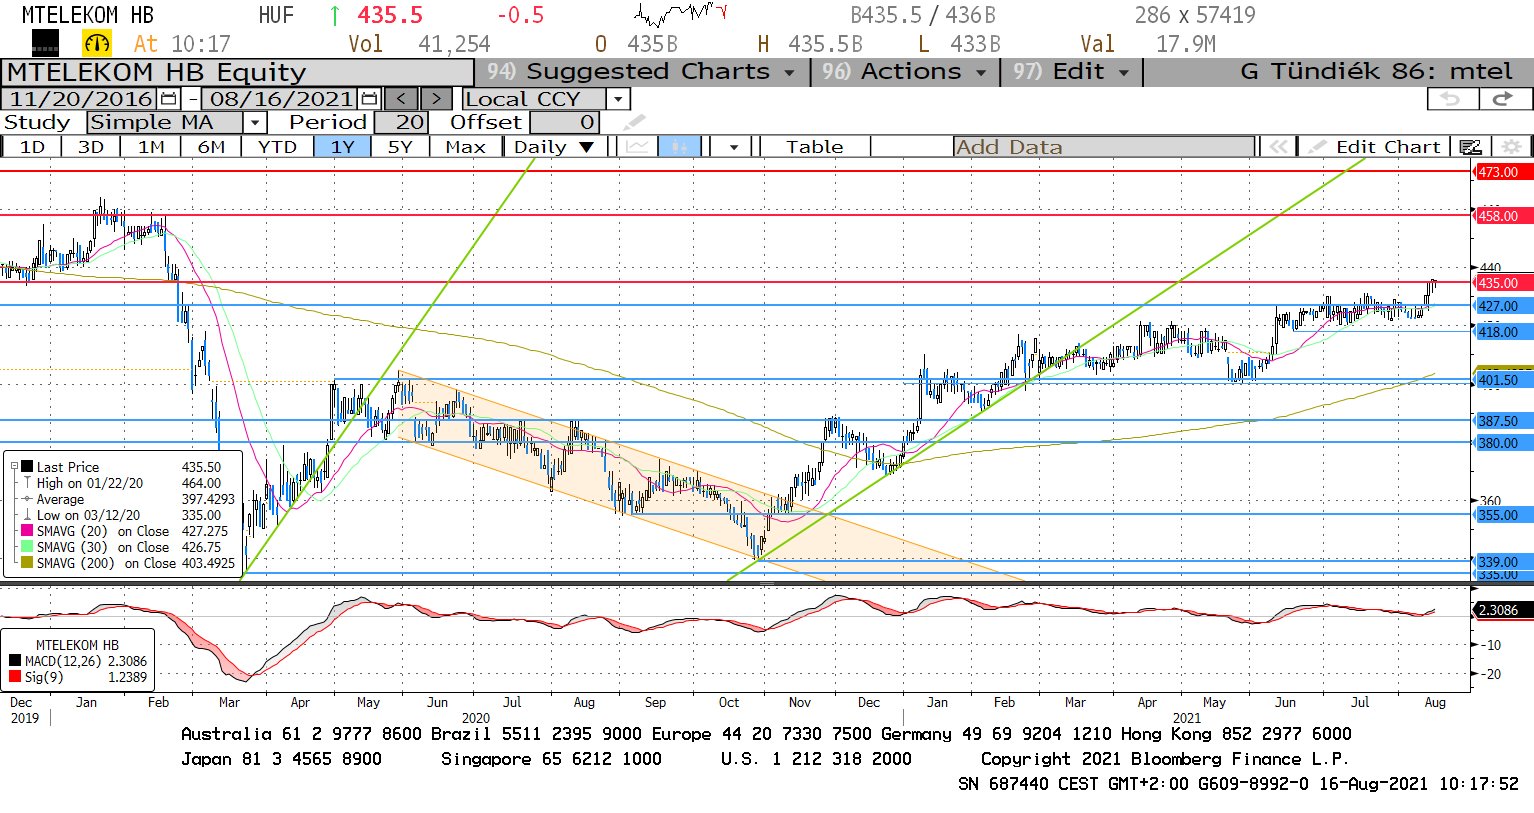Click the undo arrow icon
Screen dimensions: 1534x813
[1452, 99]
